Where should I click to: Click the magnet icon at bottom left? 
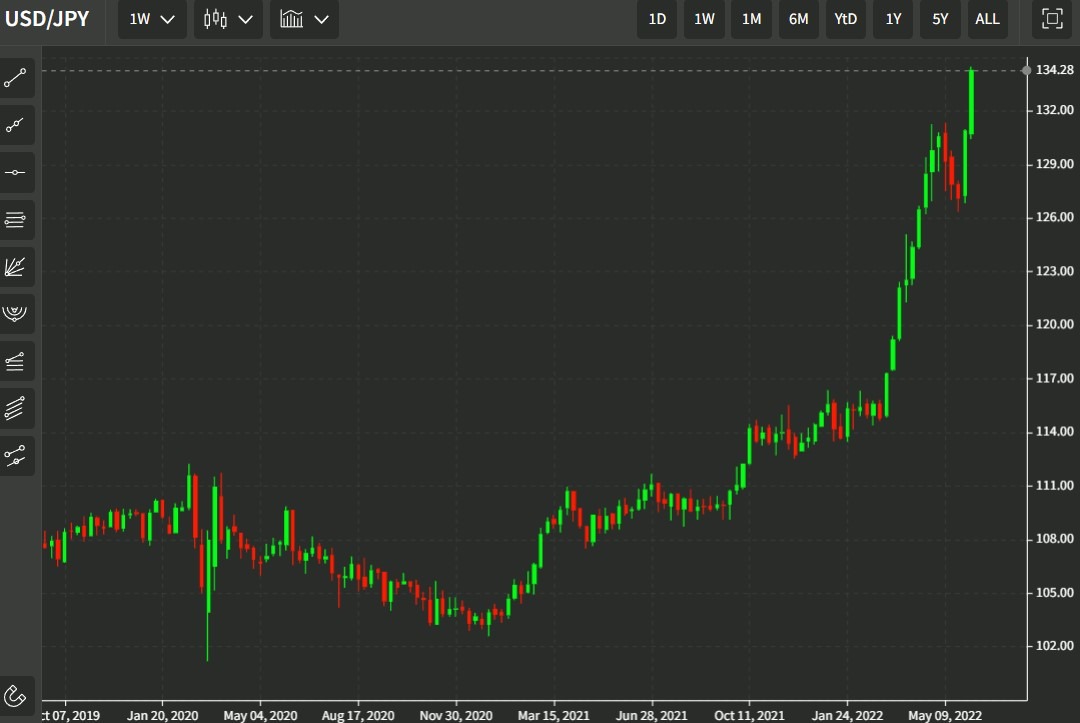coord(18,695)
